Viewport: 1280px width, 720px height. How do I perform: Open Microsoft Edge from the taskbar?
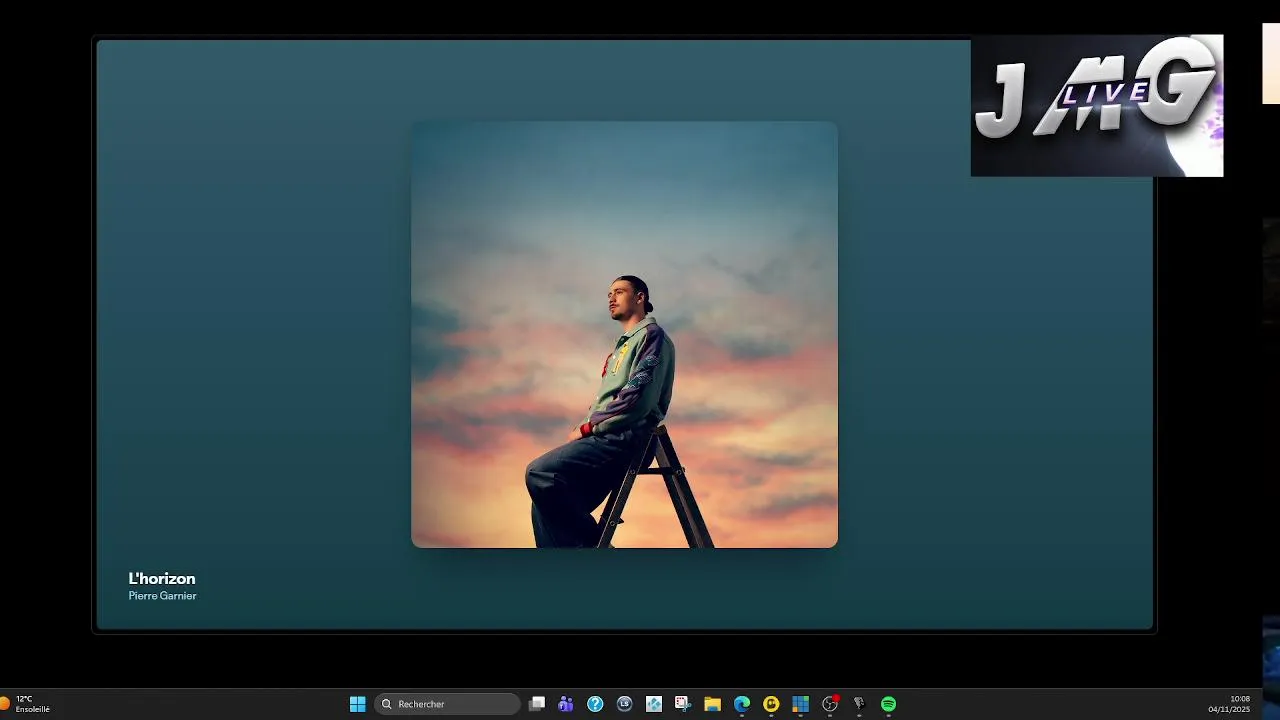[742, 704]
